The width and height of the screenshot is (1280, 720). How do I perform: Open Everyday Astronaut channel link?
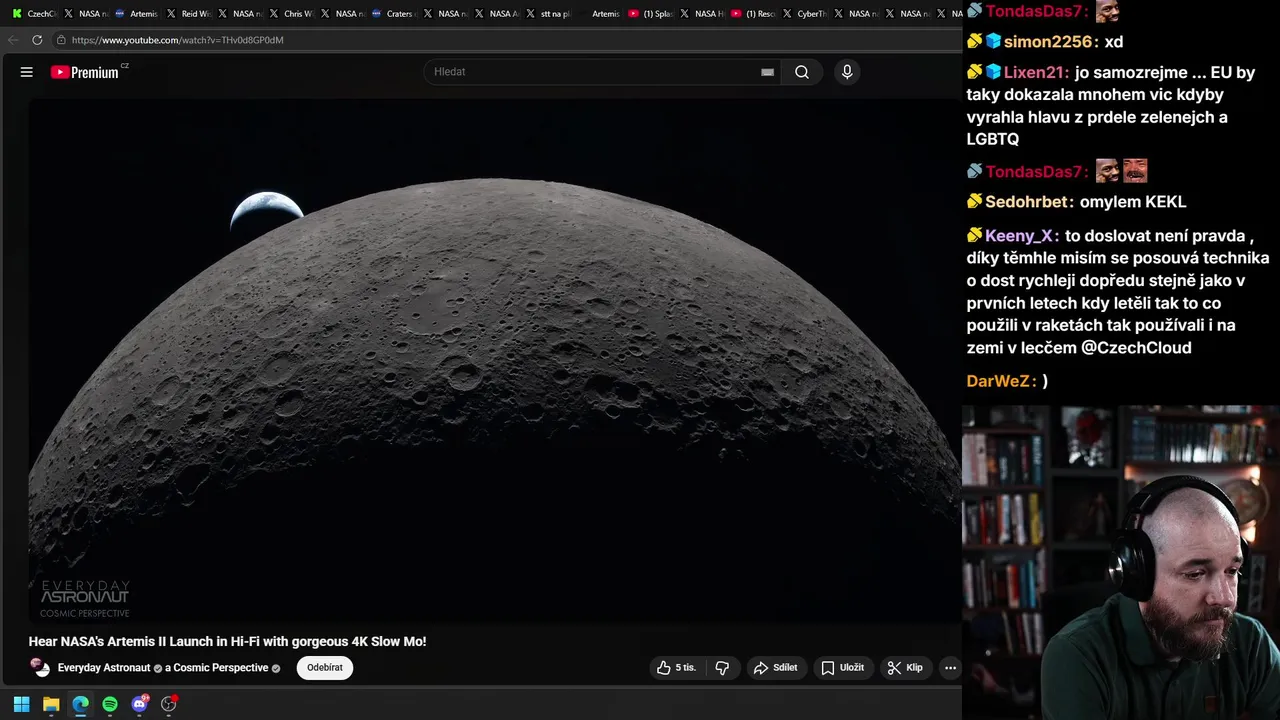click(104, 668)
